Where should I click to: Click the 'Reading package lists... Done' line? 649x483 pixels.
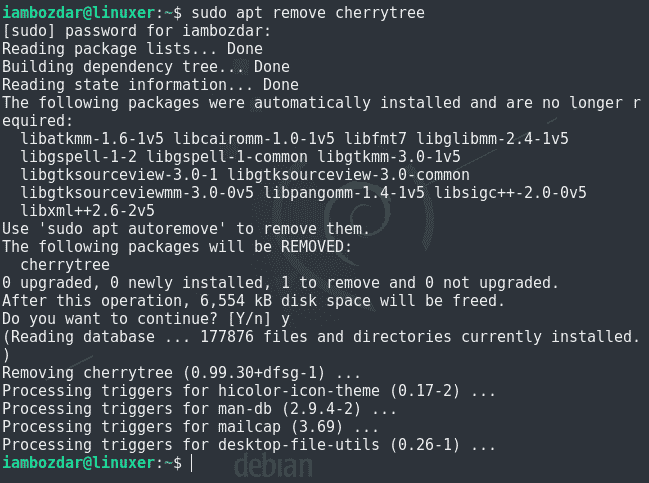click(x=132, y=49)
